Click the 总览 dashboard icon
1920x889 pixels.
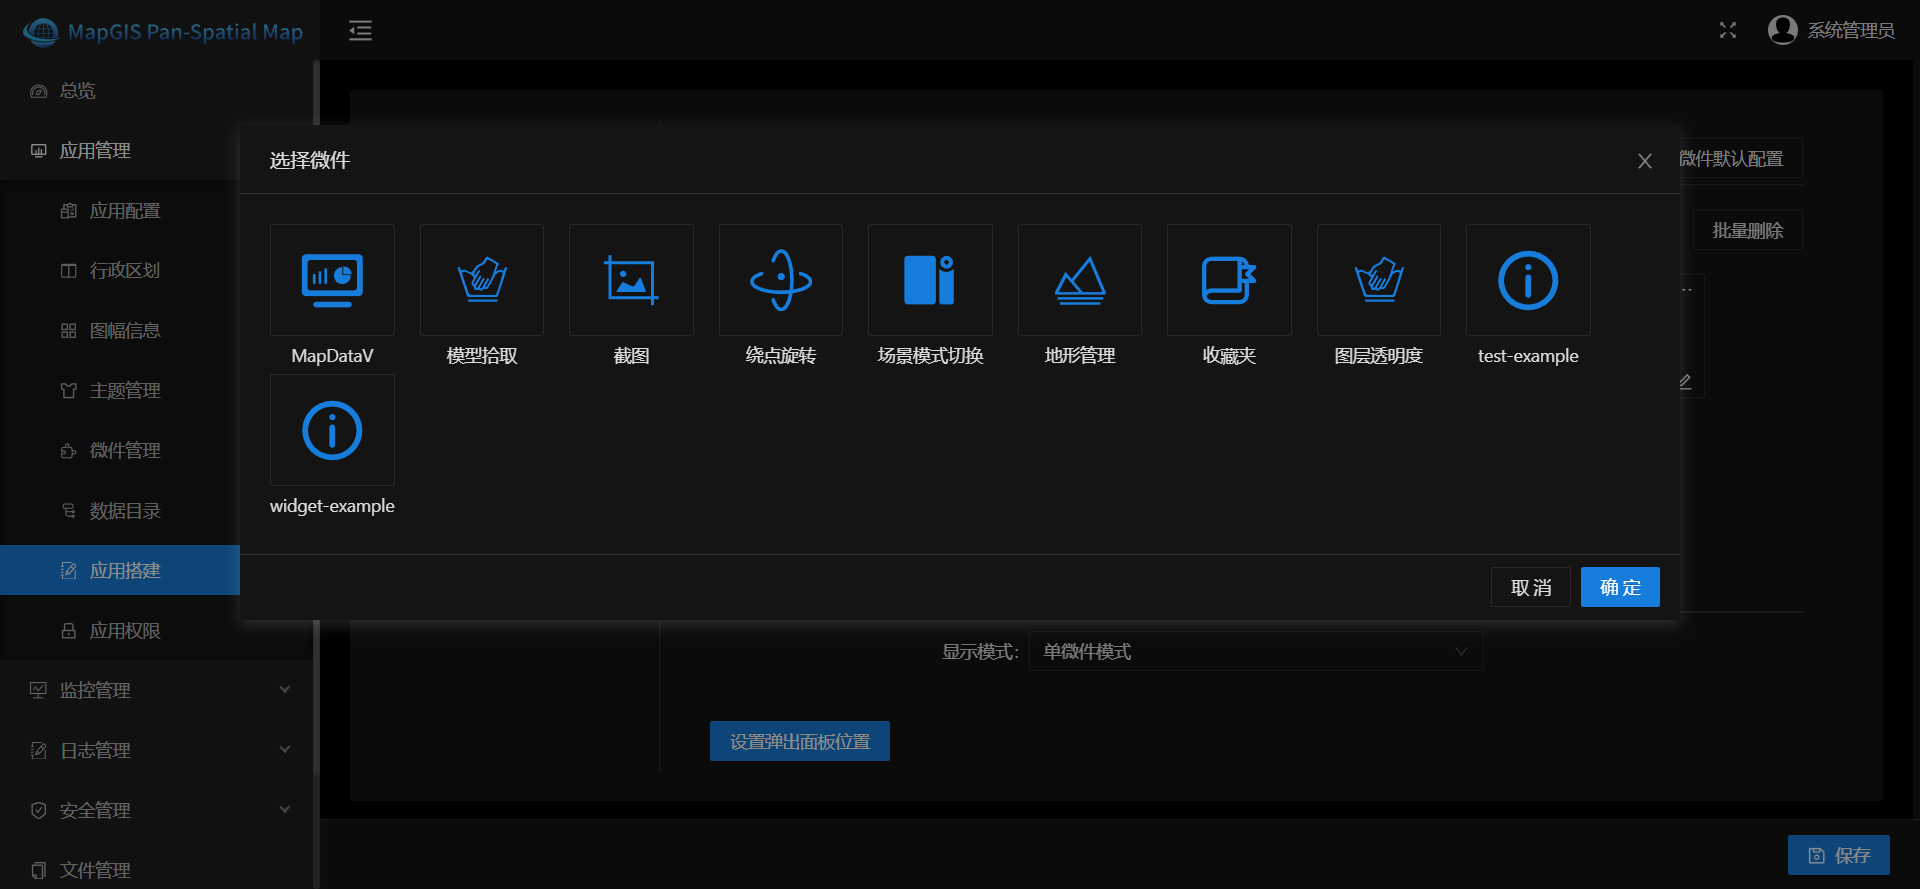(39, 91)
